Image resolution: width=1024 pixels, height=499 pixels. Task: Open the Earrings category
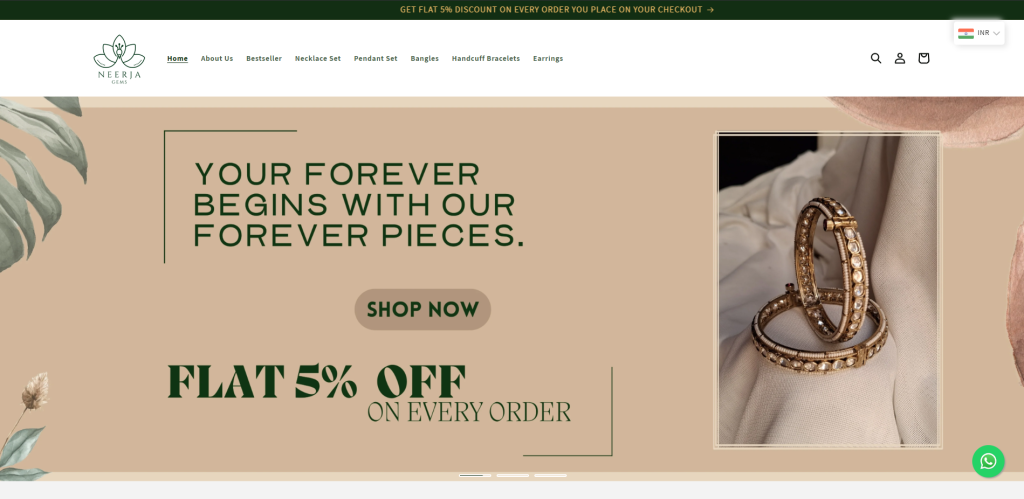(x=548, y=58)
